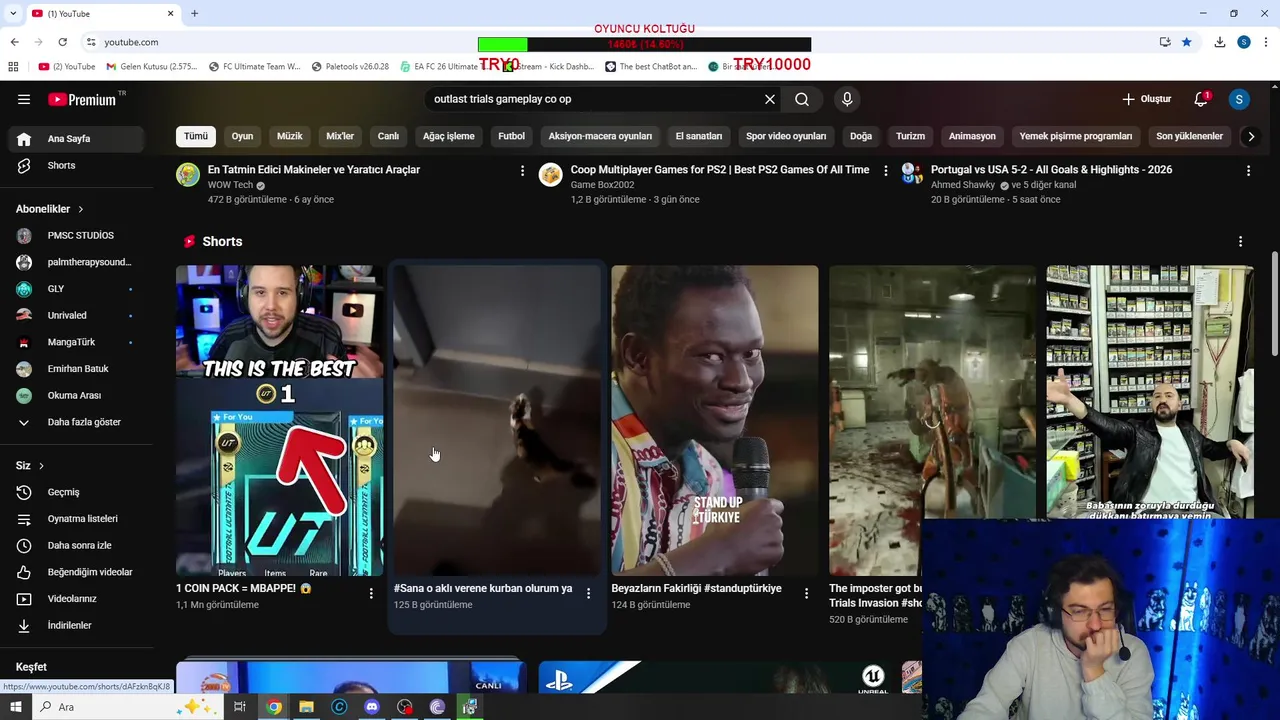Open the PMSC STUDIOS channel
The height and width of the screenshot is (720, 1280).
(76, 236)
